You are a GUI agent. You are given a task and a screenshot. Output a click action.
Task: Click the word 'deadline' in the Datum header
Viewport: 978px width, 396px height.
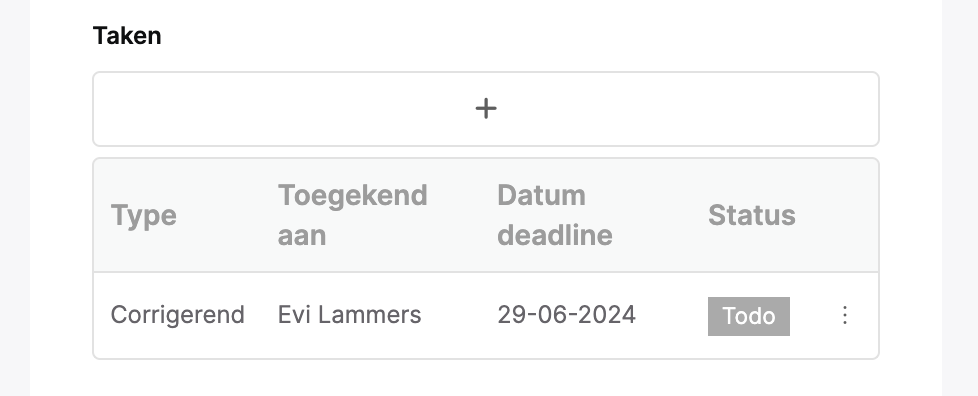pyautogui.click(x=554, y=236)
